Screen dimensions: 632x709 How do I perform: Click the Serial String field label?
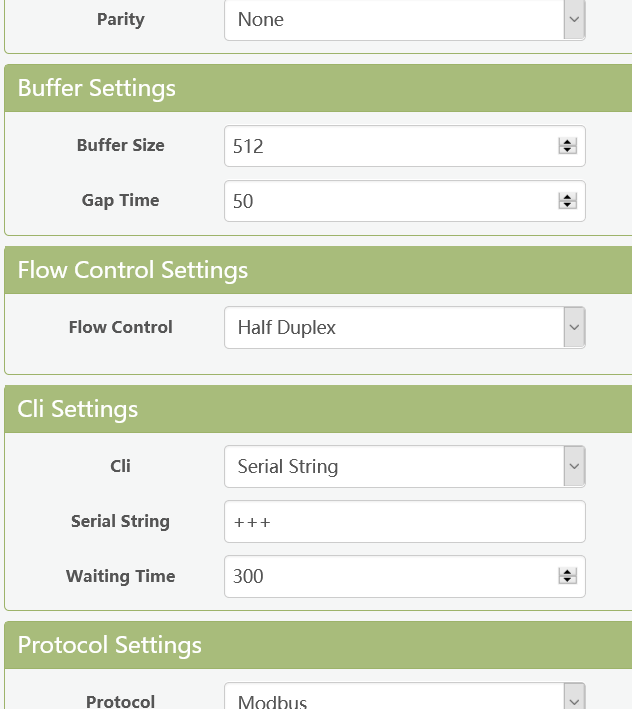pos(120,521)
